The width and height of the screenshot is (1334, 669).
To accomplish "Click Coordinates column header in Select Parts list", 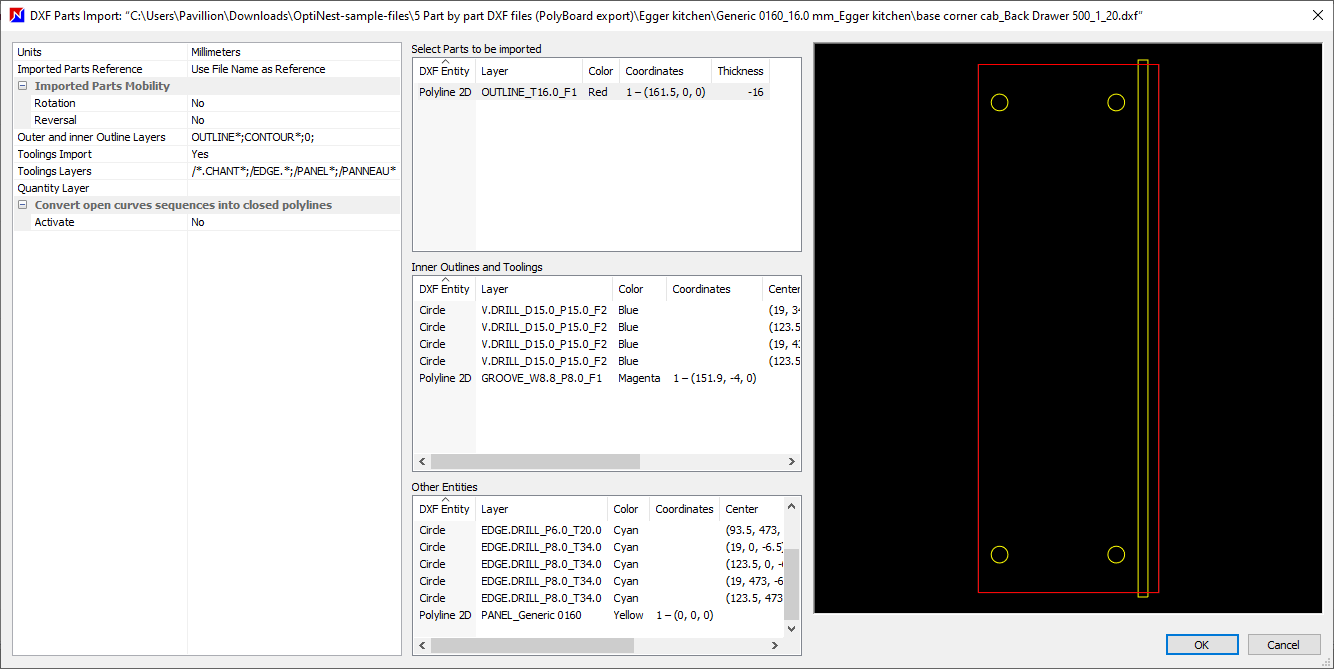I will point(665,71).
